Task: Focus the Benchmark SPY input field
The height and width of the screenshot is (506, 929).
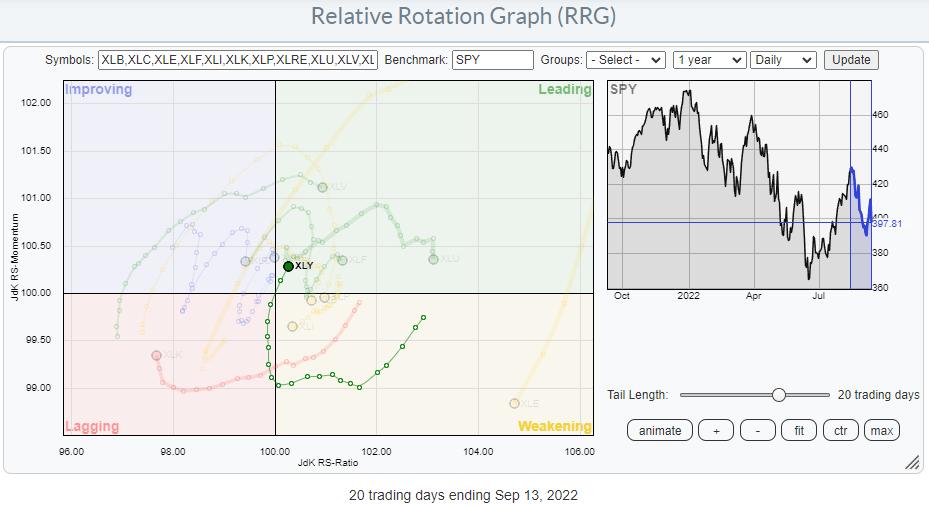Action: pos(492,60)
